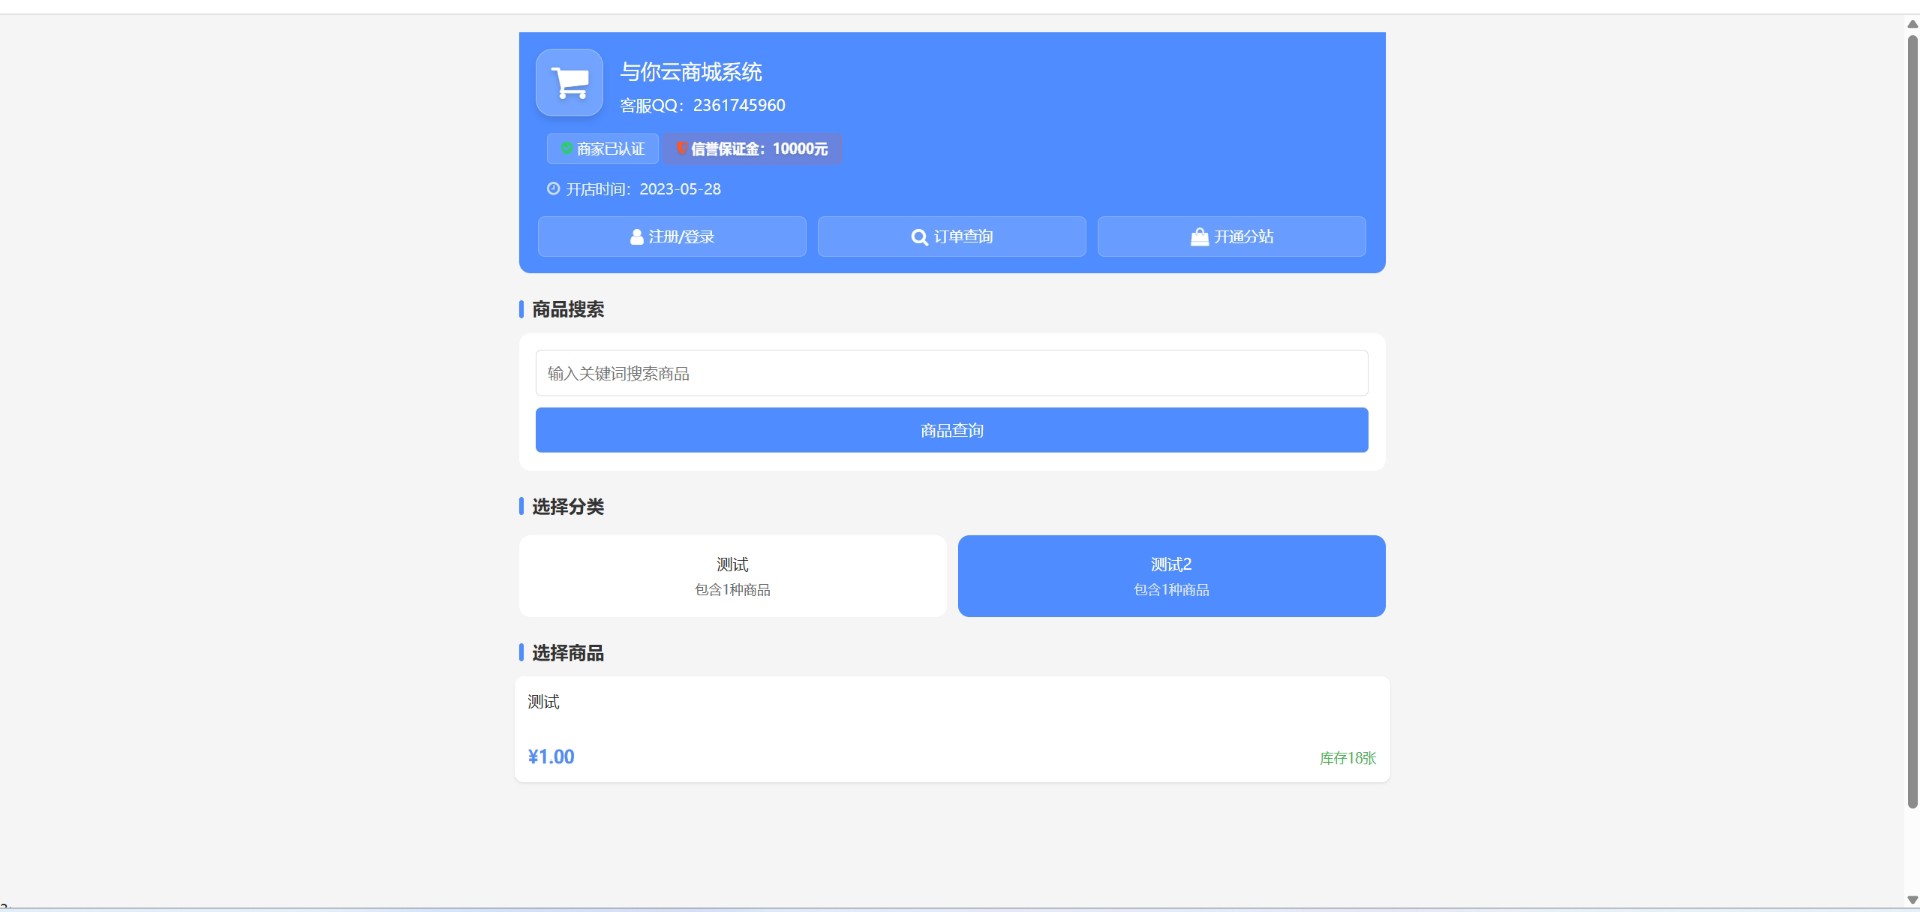Image resolution: width=1920 pixels, height=912 pixels.
Task: Open the 注册/登录 button
Action: tap(672, 237)
